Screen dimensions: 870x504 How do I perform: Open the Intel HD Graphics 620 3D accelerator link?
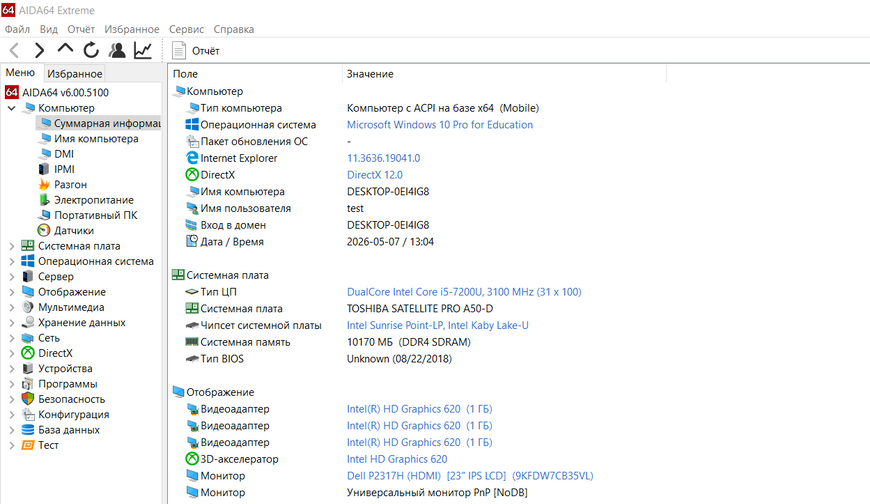pyautogui.click(x=397, y=459)
